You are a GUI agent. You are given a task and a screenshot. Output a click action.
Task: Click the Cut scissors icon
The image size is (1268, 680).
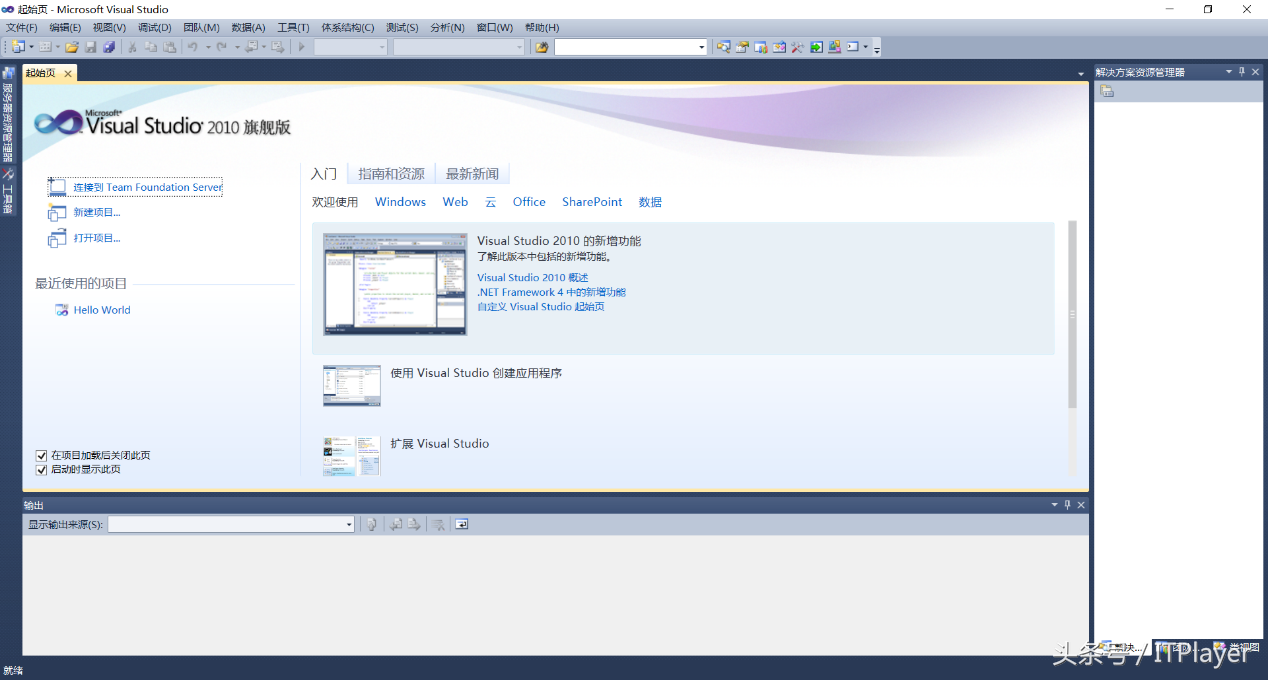click(x=132, y=47)
